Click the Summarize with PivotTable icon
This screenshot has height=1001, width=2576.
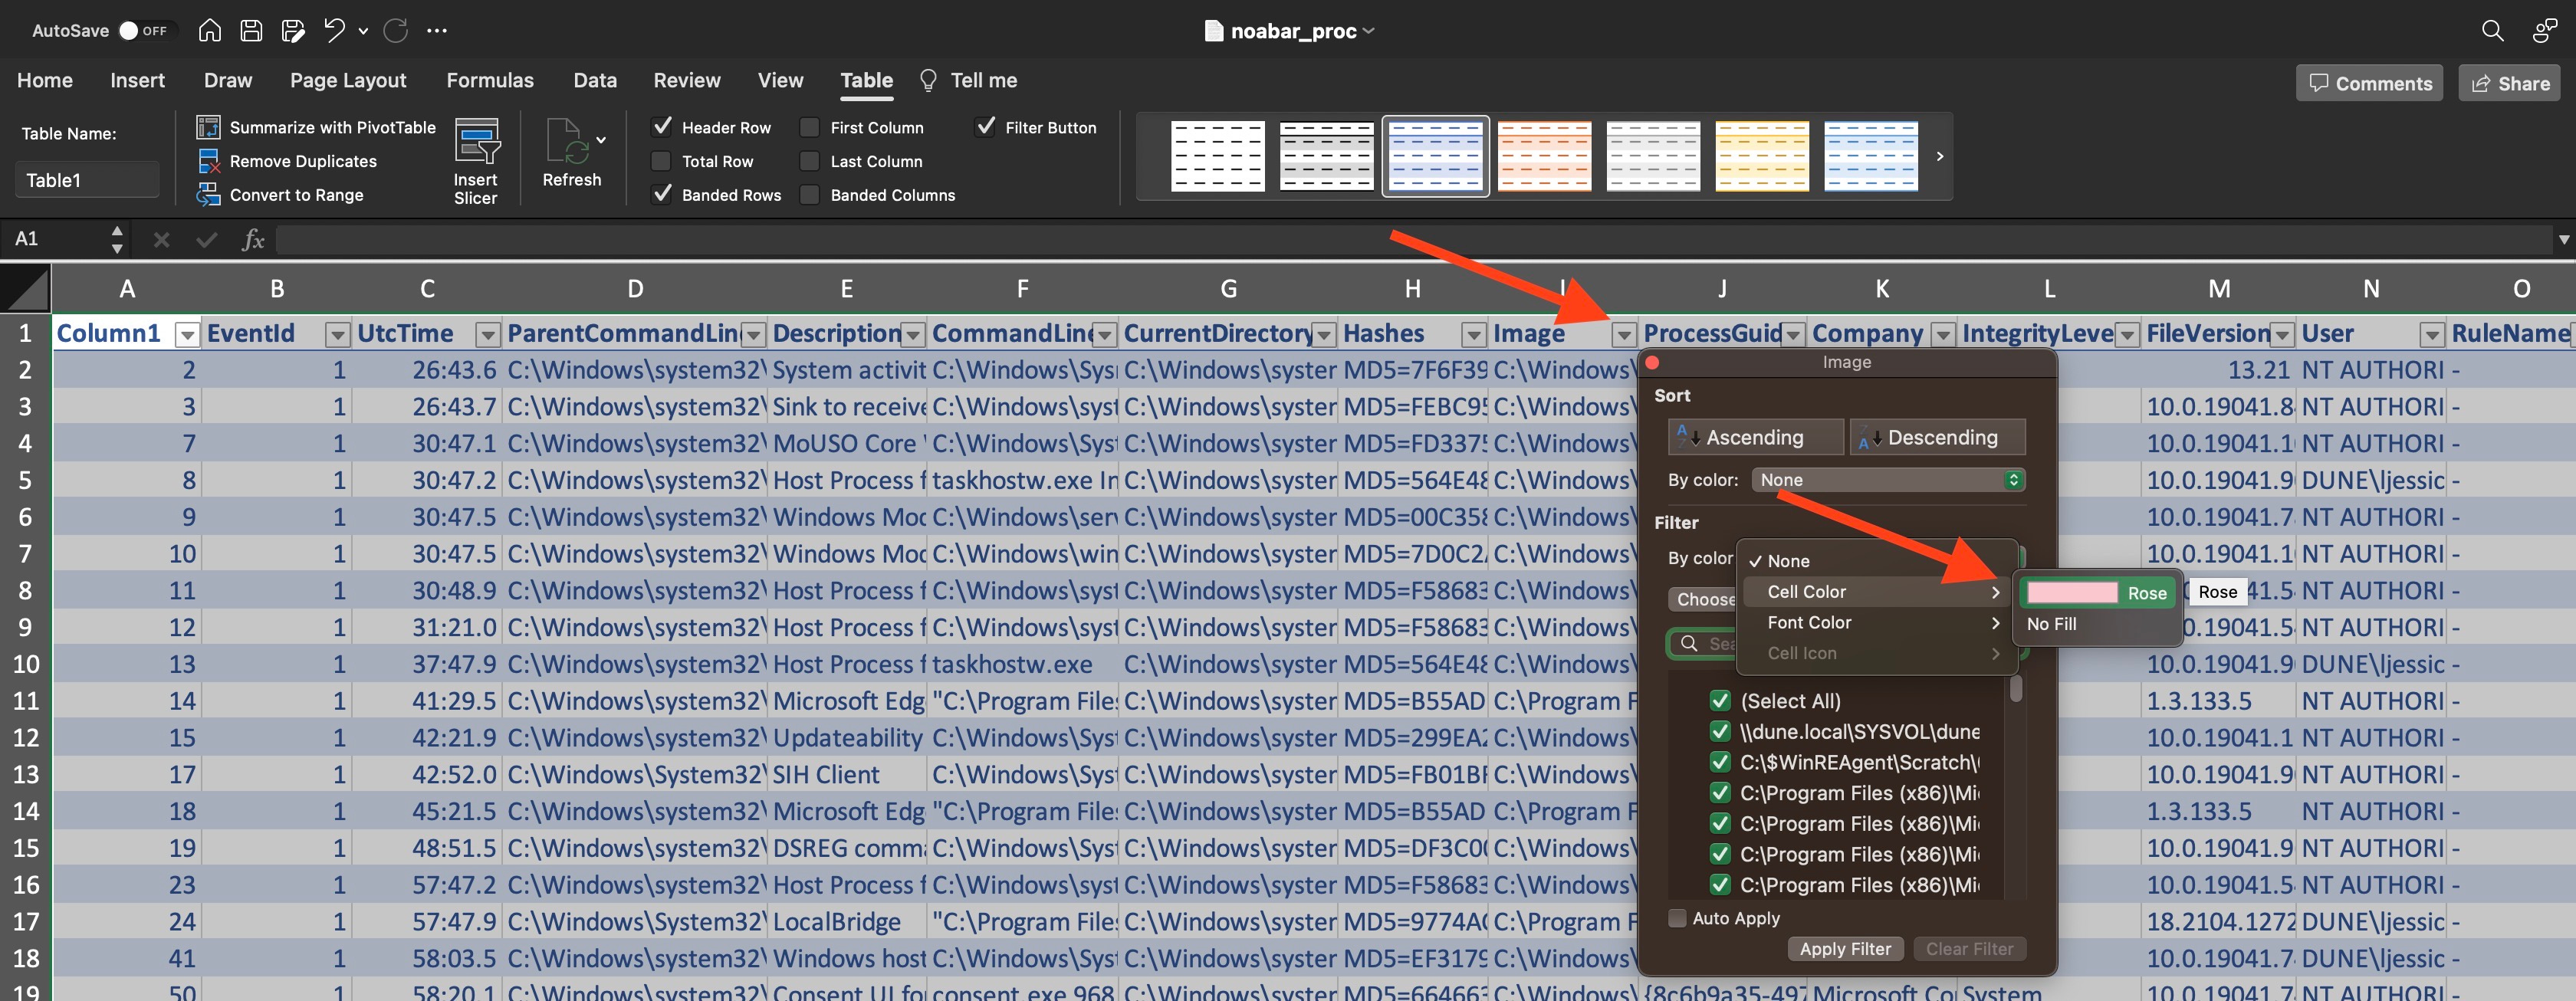209,127
